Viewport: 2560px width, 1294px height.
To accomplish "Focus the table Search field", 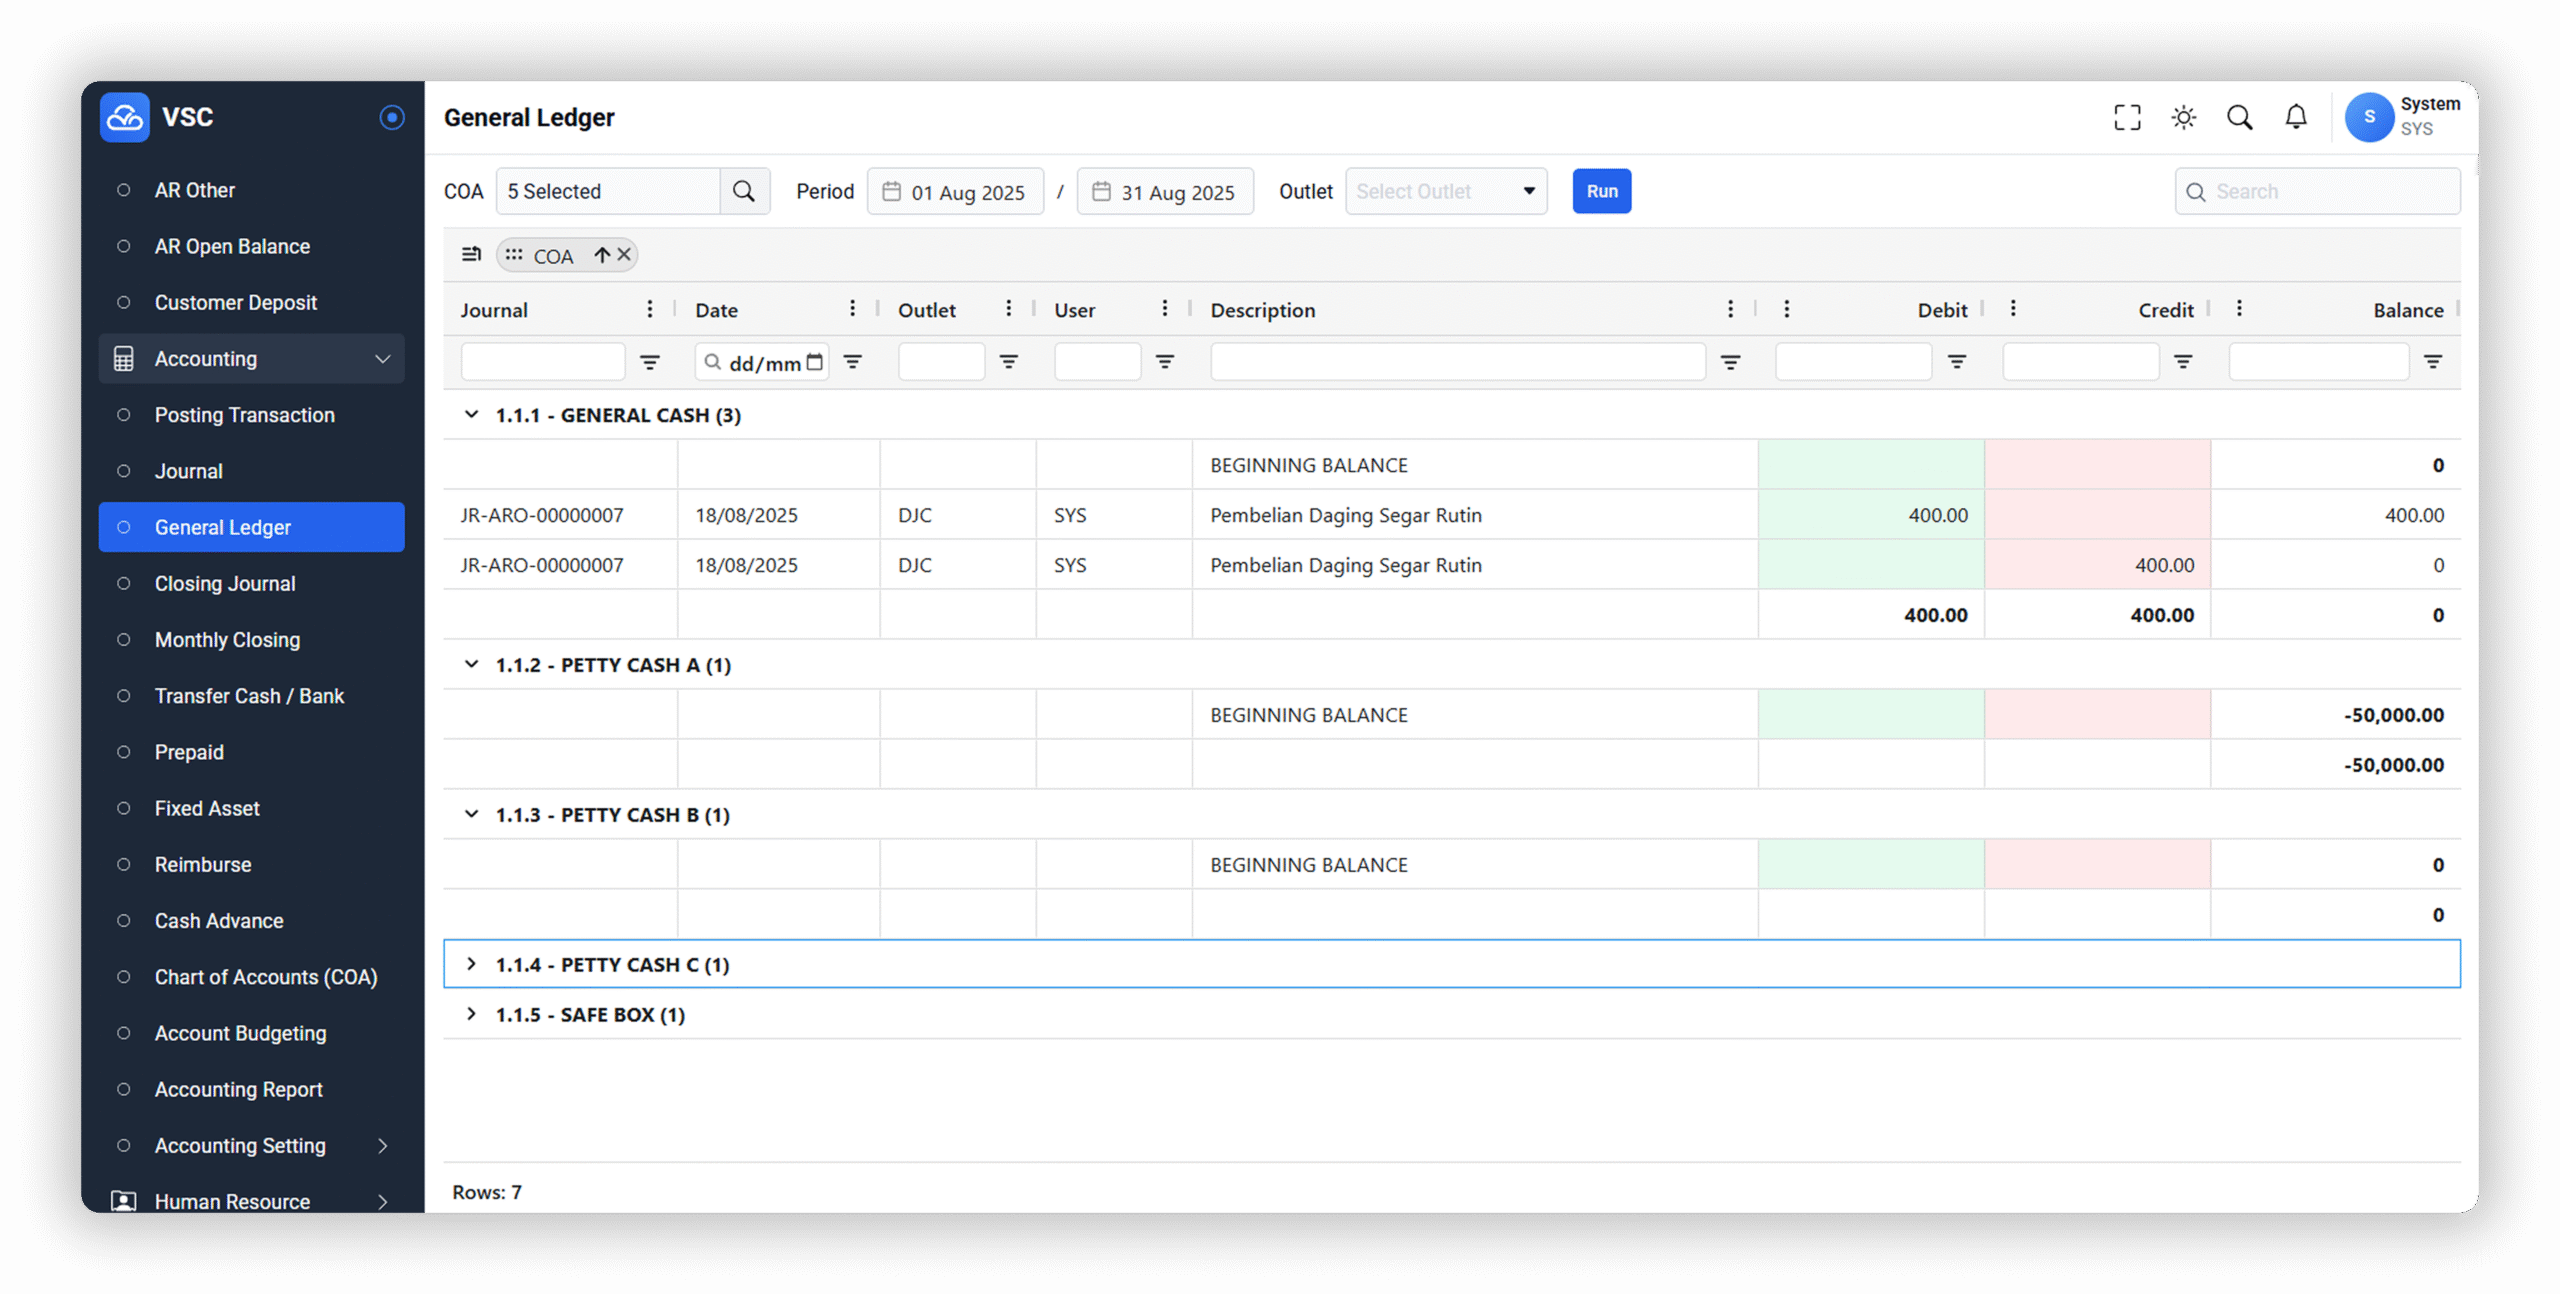I will point(2317,191).
